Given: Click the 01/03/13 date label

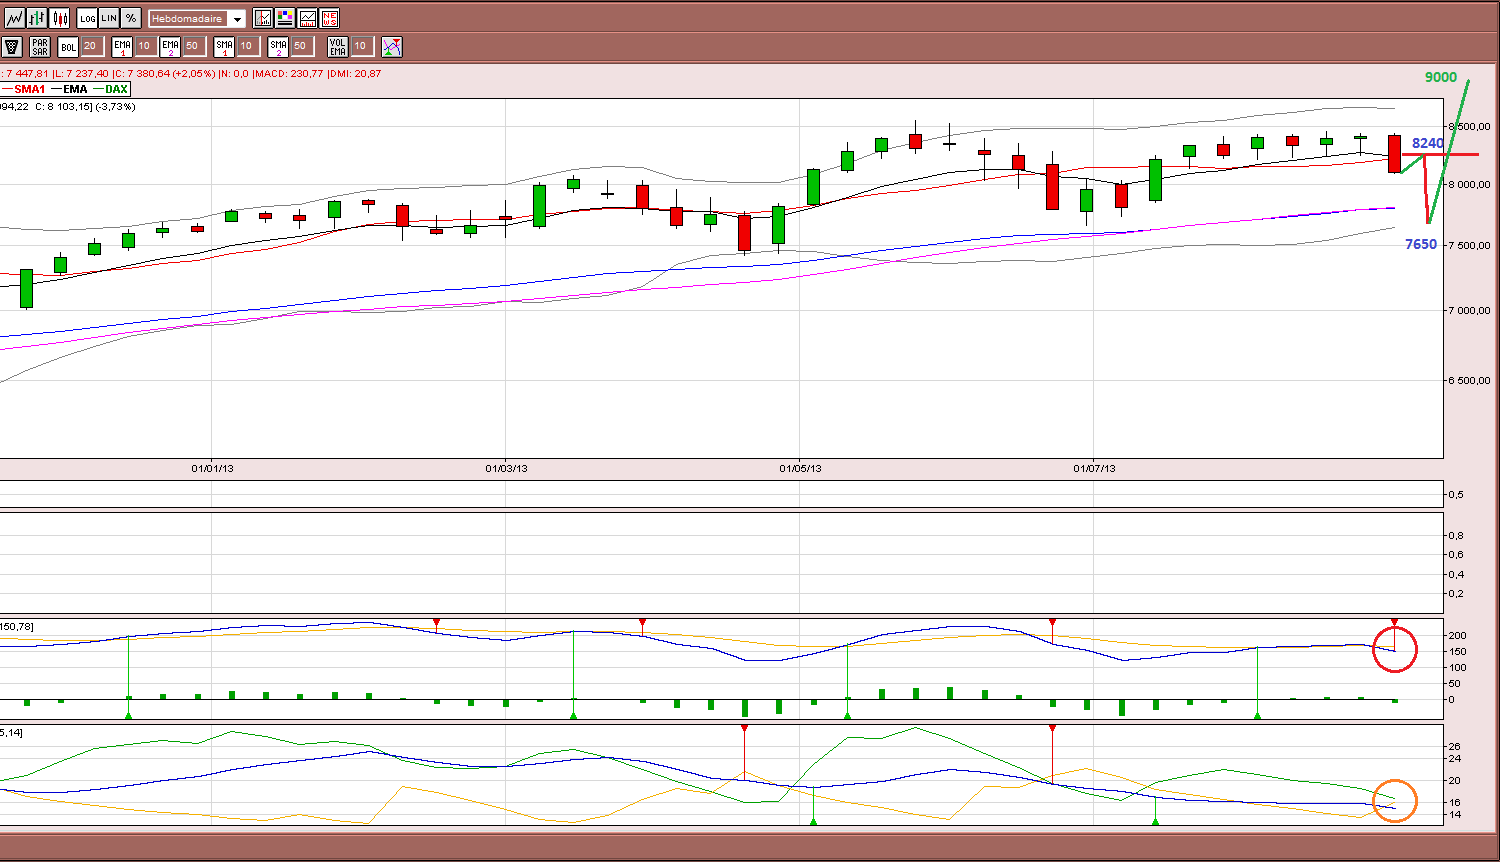Looking at the screenshot, I should pos(506,468).
